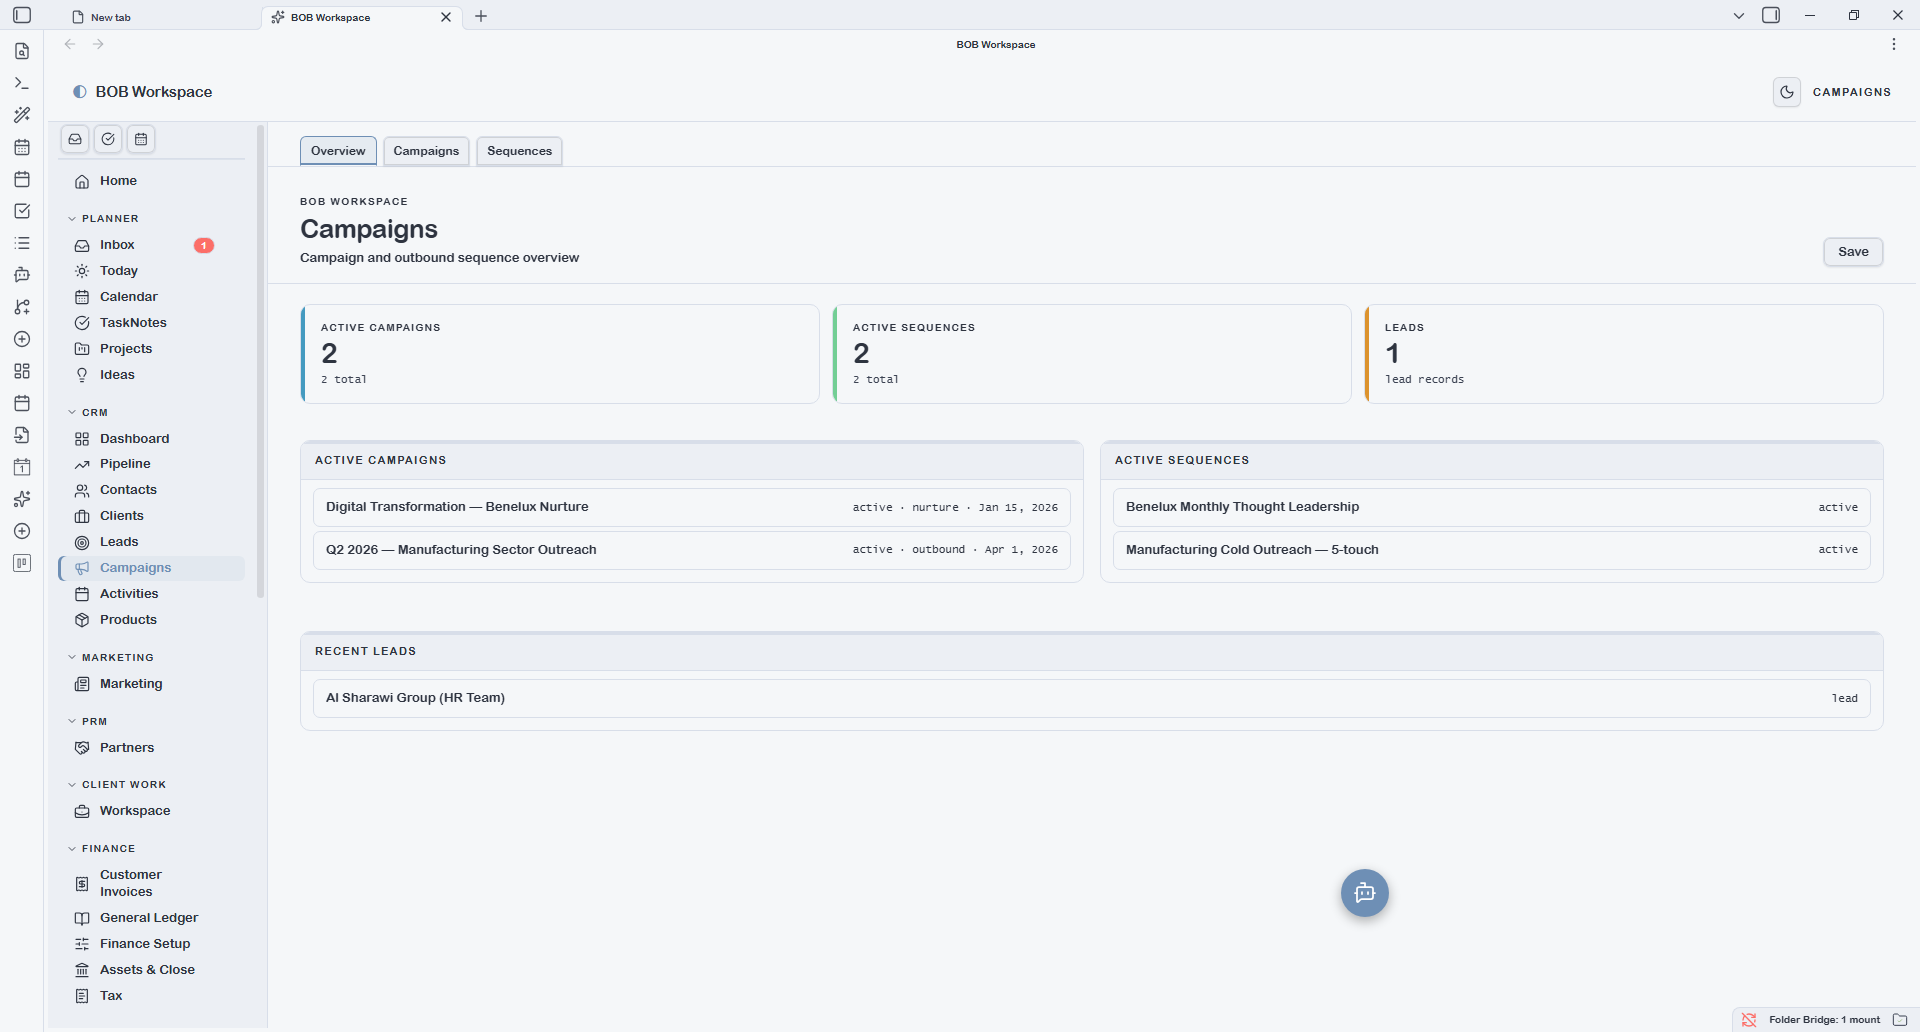
Task: Click the floating chatbot assistant button
Action: 1365,893
